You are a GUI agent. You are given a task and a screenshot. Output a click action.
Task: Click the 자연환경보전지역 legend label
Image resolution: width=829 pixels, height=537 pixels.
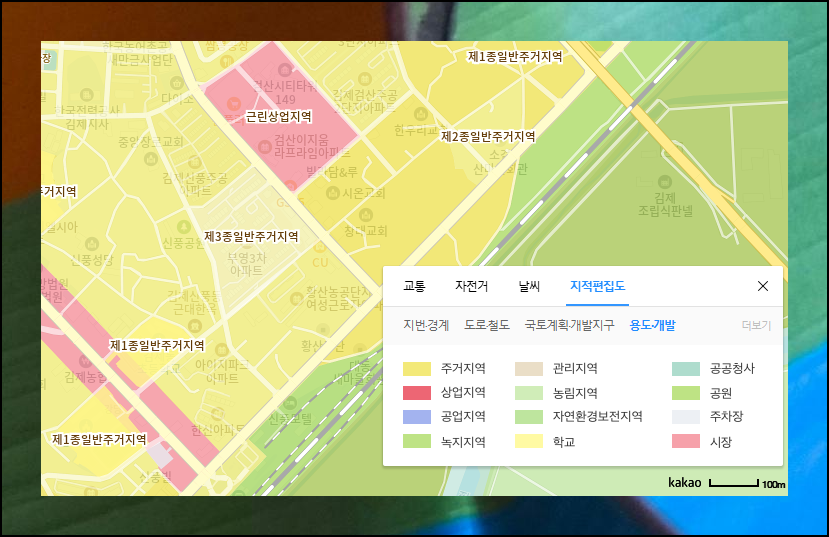click(x=597, y=416)
